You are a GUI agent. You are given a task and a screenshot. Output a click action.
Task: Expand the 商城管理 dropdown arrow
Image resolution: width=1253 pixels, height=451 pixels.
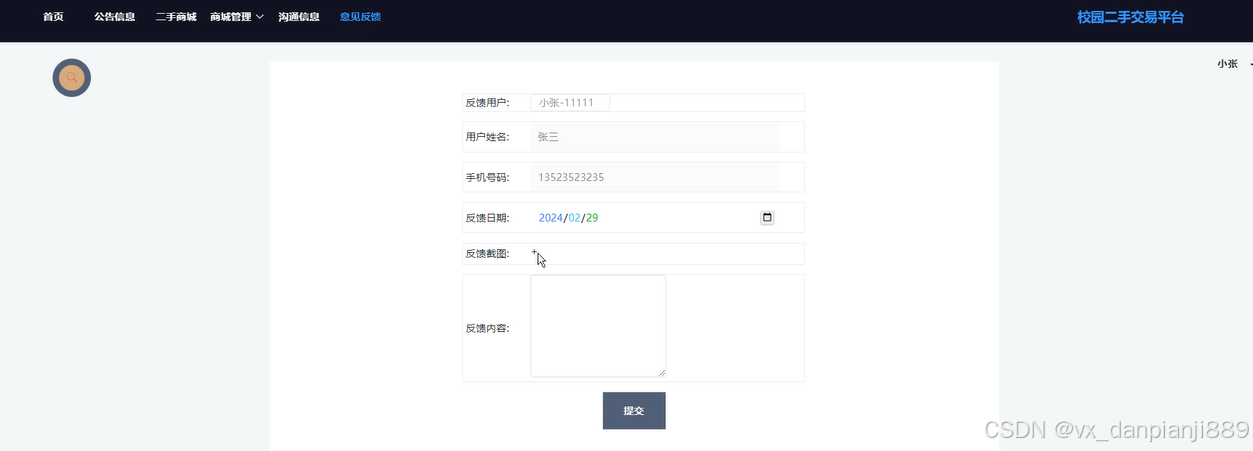click(260, 17)
